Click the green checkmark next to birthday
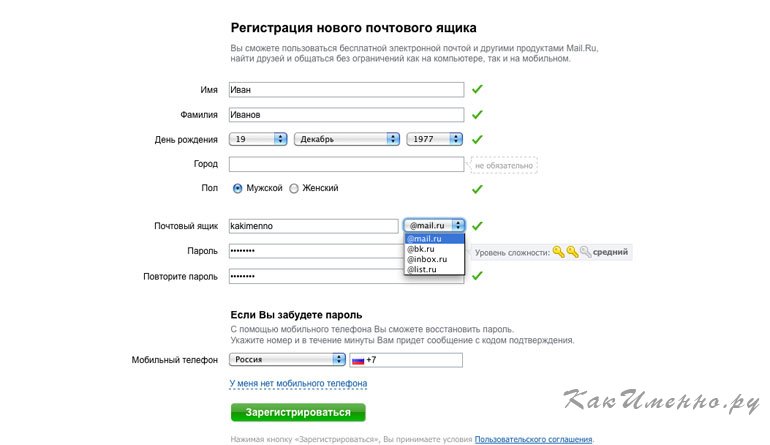770x445 pixels. [477, 139]
